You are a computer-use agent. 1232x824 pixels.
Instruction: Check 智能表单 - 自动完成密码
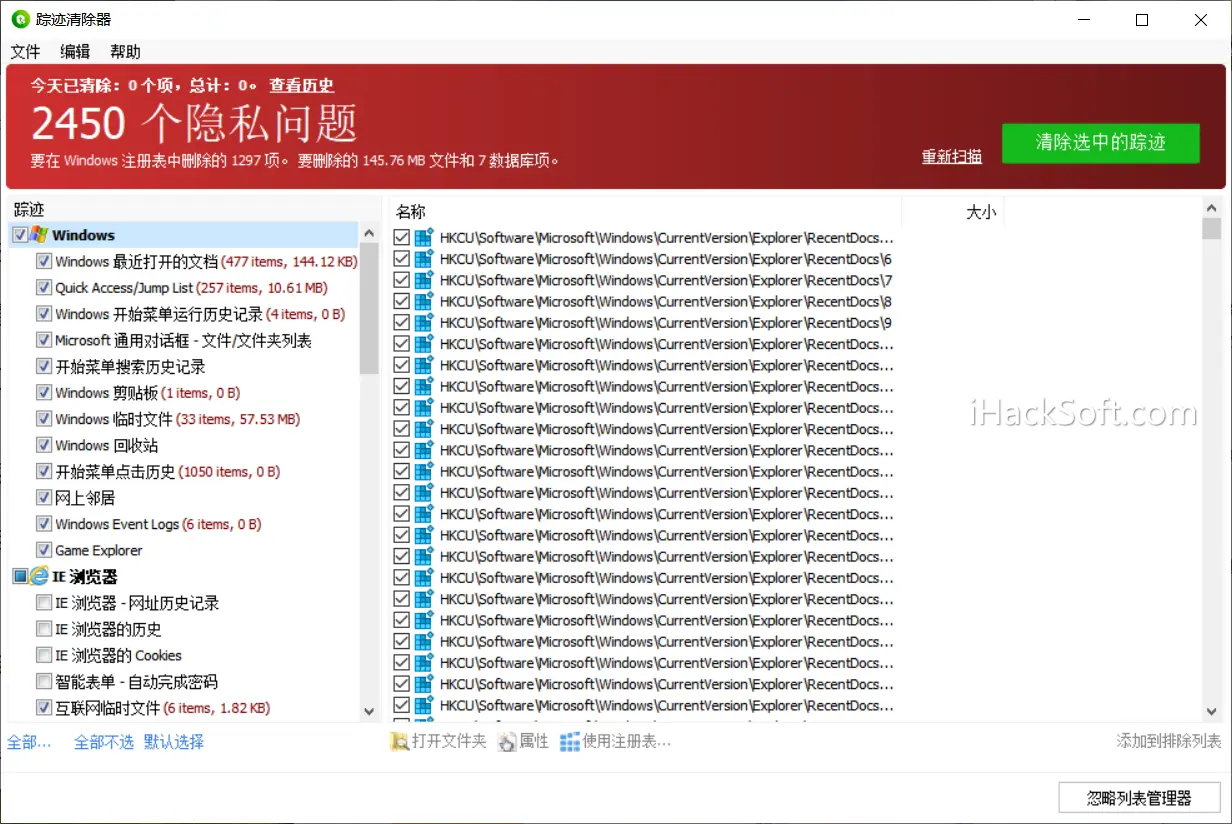[44, 682]
